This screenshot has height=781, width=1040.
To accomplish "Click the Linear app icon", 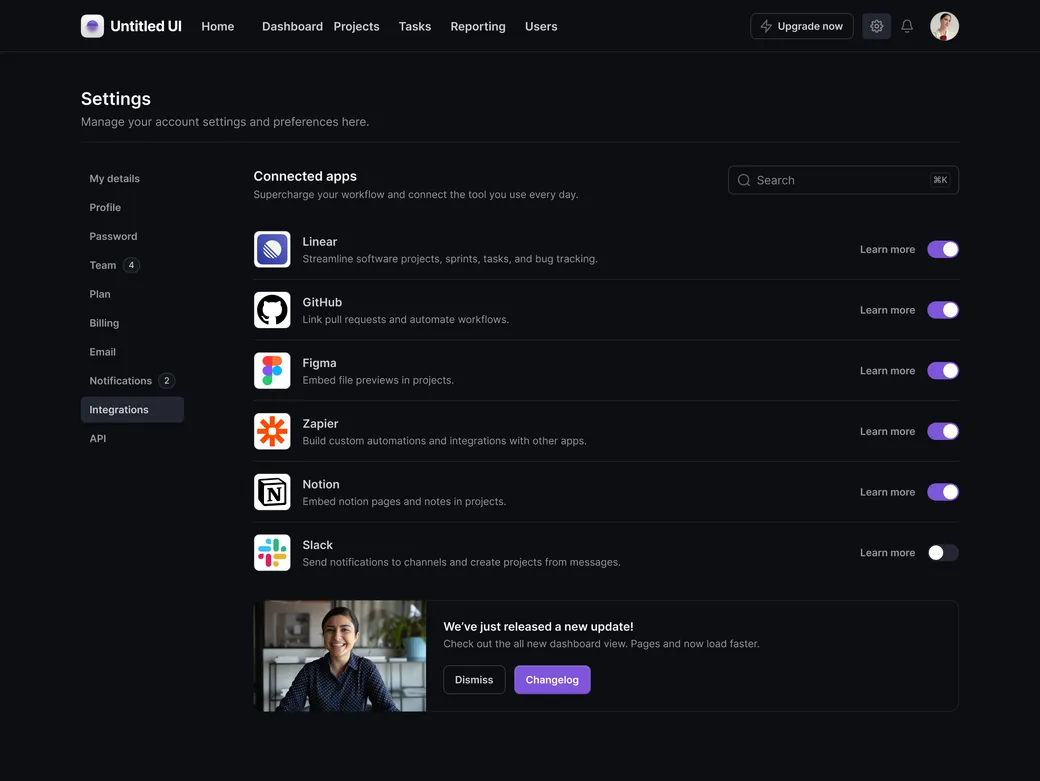I will (x=272, y=249).
